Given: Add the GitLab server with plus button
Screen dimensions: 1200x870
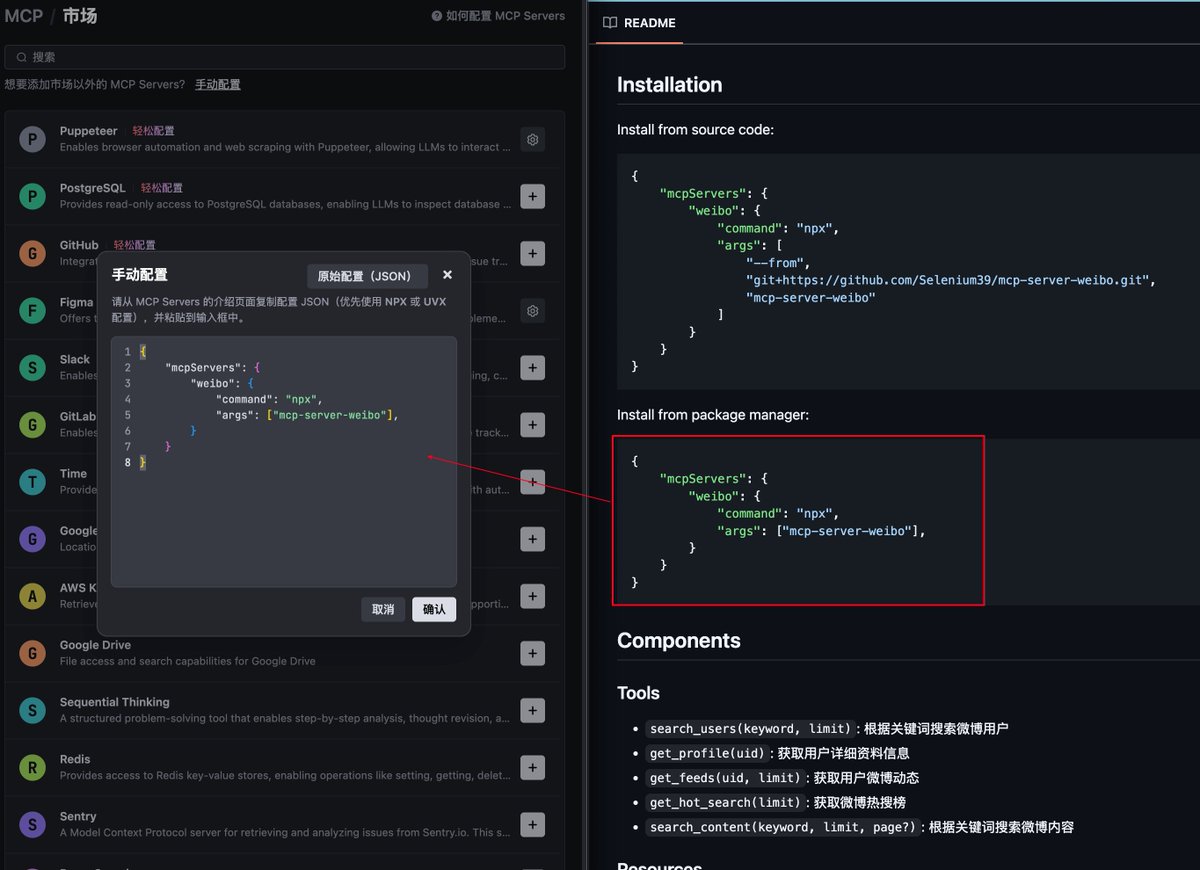Looking at the screenshot, I should [x=533, y=425].
